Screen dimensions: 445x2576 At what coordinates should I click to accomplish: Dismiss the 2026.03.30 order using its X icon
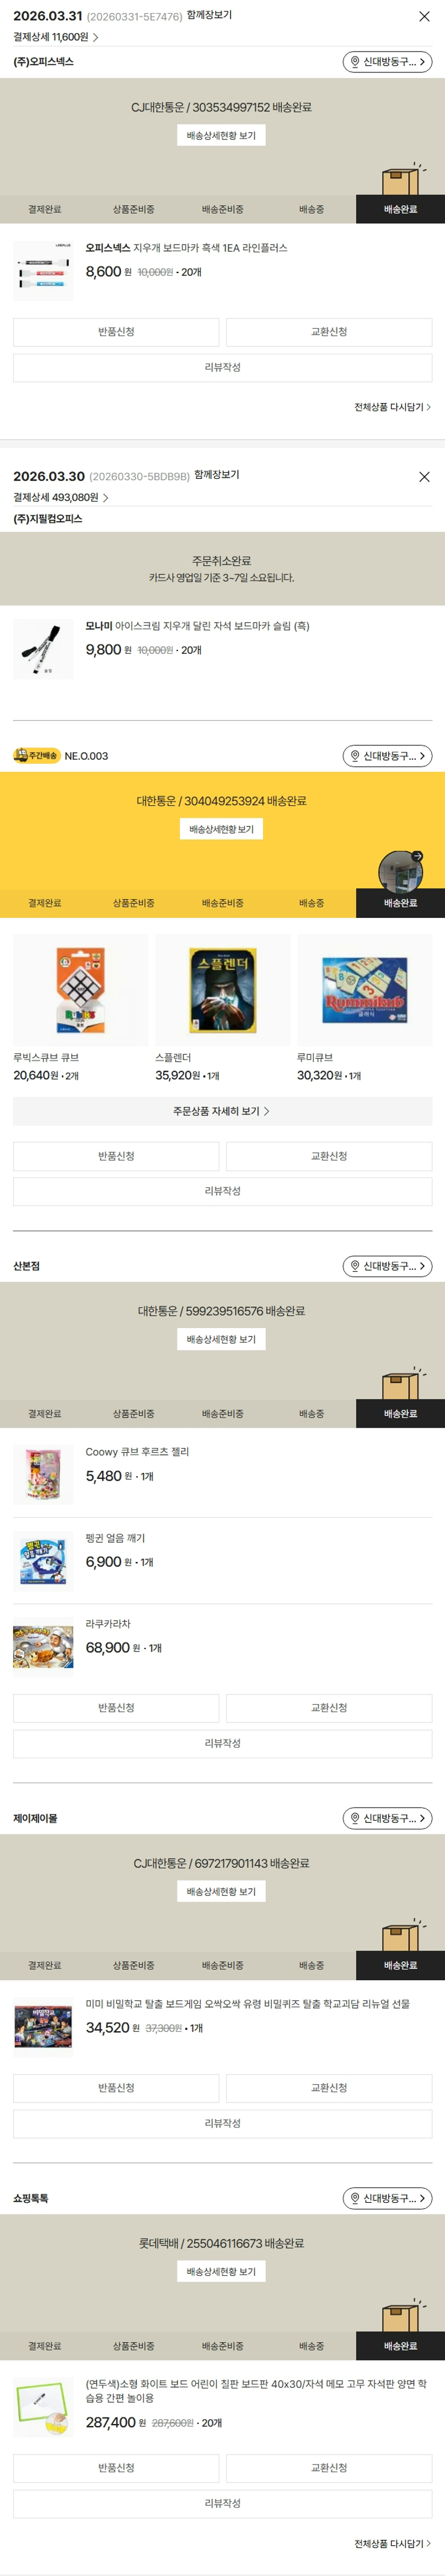424,477
